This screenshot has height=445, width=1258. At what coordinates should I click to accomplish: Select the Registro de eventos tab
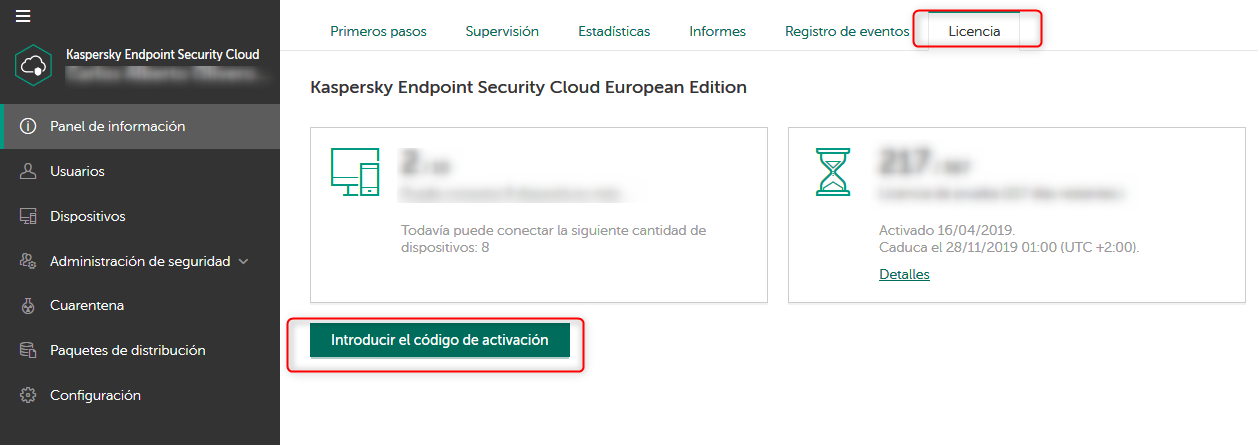click(847, 31)
